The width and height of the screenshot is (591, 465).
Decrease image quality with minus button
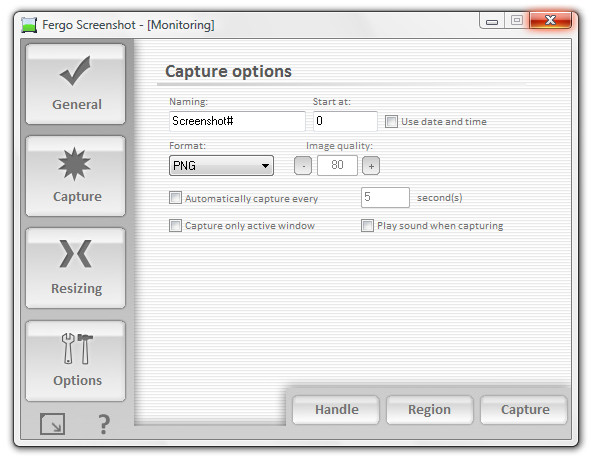pyautogui.click(x=303, y=165)
